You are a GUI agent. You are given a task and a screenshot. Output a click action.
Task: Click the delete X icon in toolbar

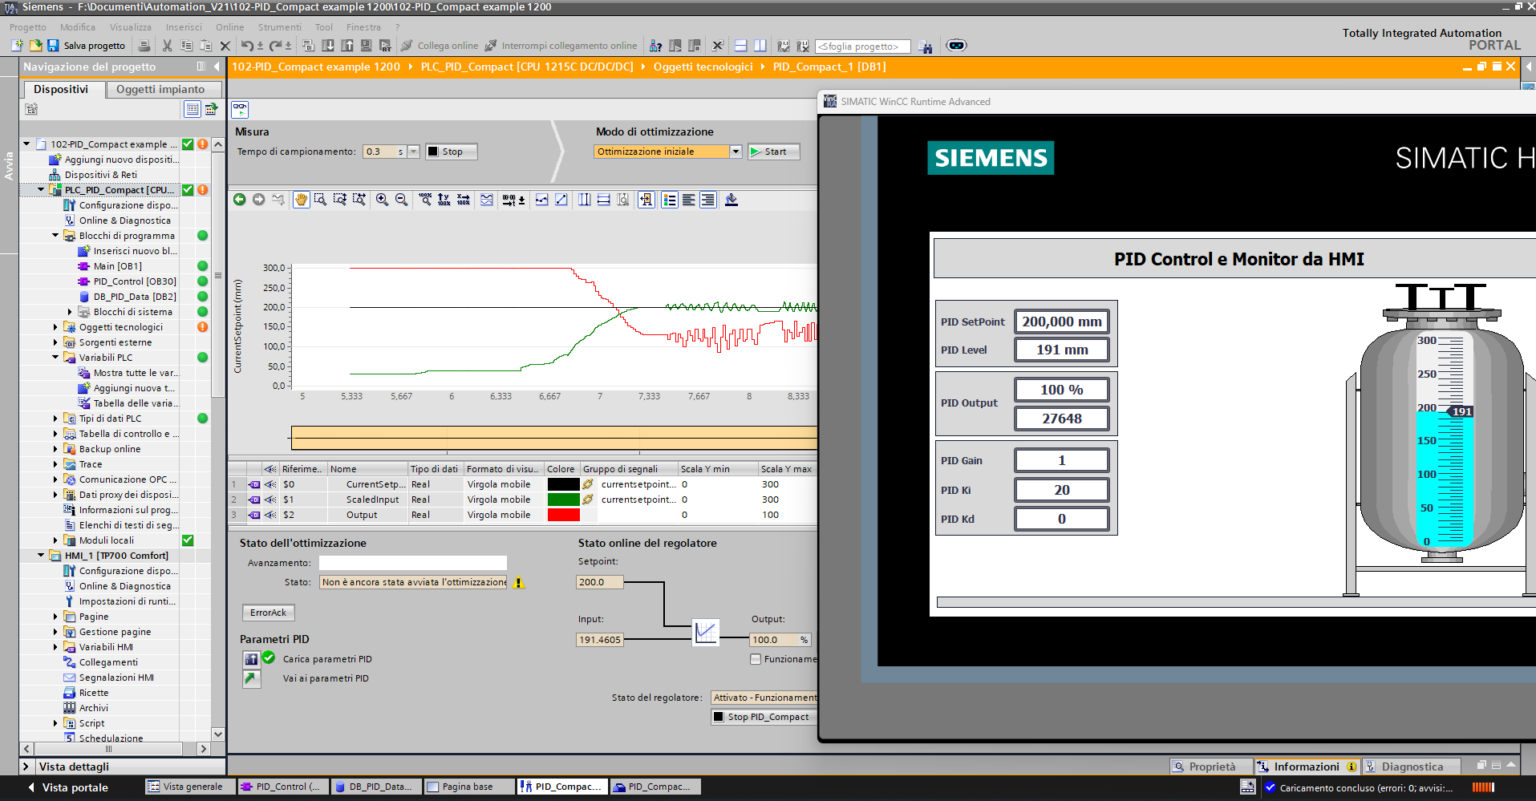click(x=225, y=46)
